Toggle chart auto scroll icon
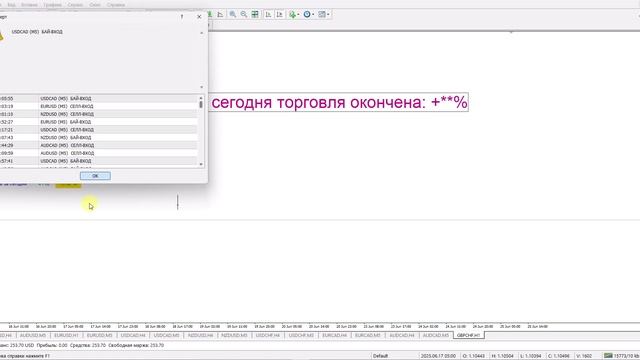The height and width of the screenshot is (360, 640). (x=268, y=14)
